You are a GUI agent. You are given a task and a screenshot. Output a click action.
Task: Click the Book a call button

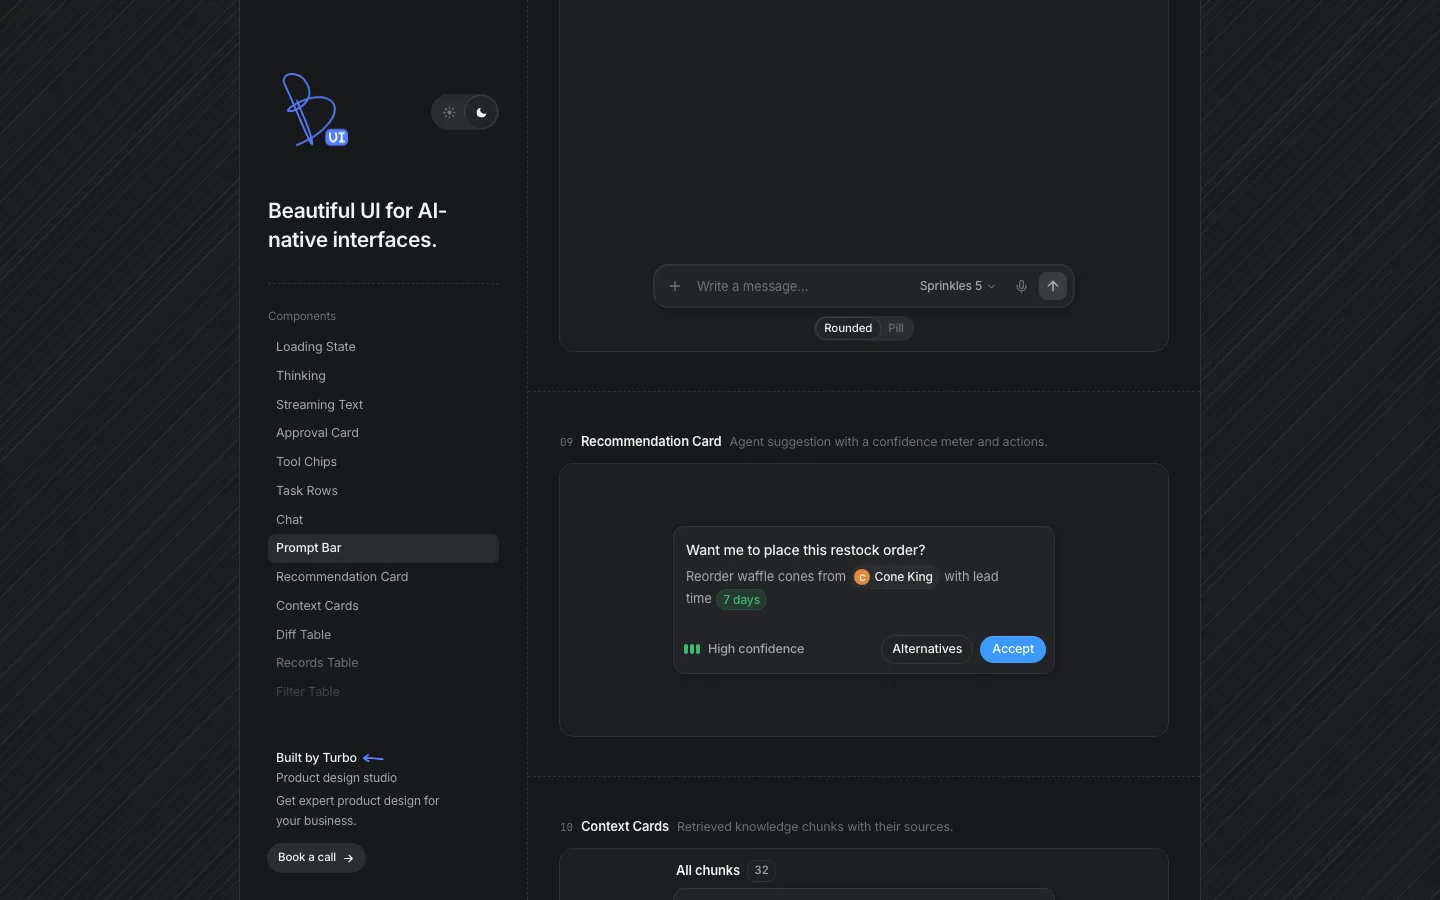[316, 858]
